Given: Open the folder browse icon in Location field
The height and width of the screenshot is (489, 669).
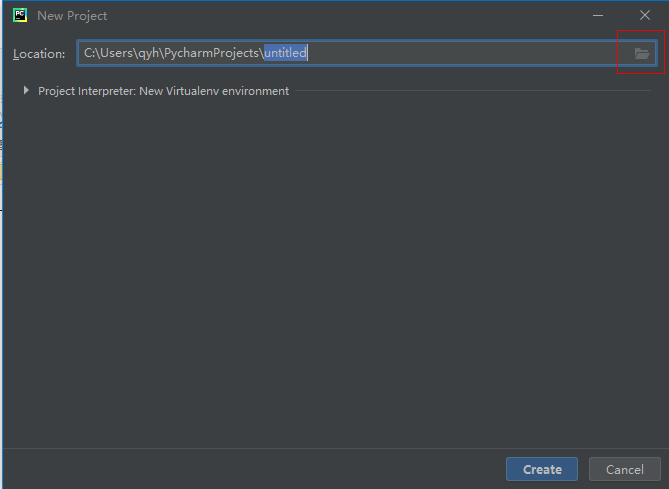Looking at the screenshot, I should 642,53.
